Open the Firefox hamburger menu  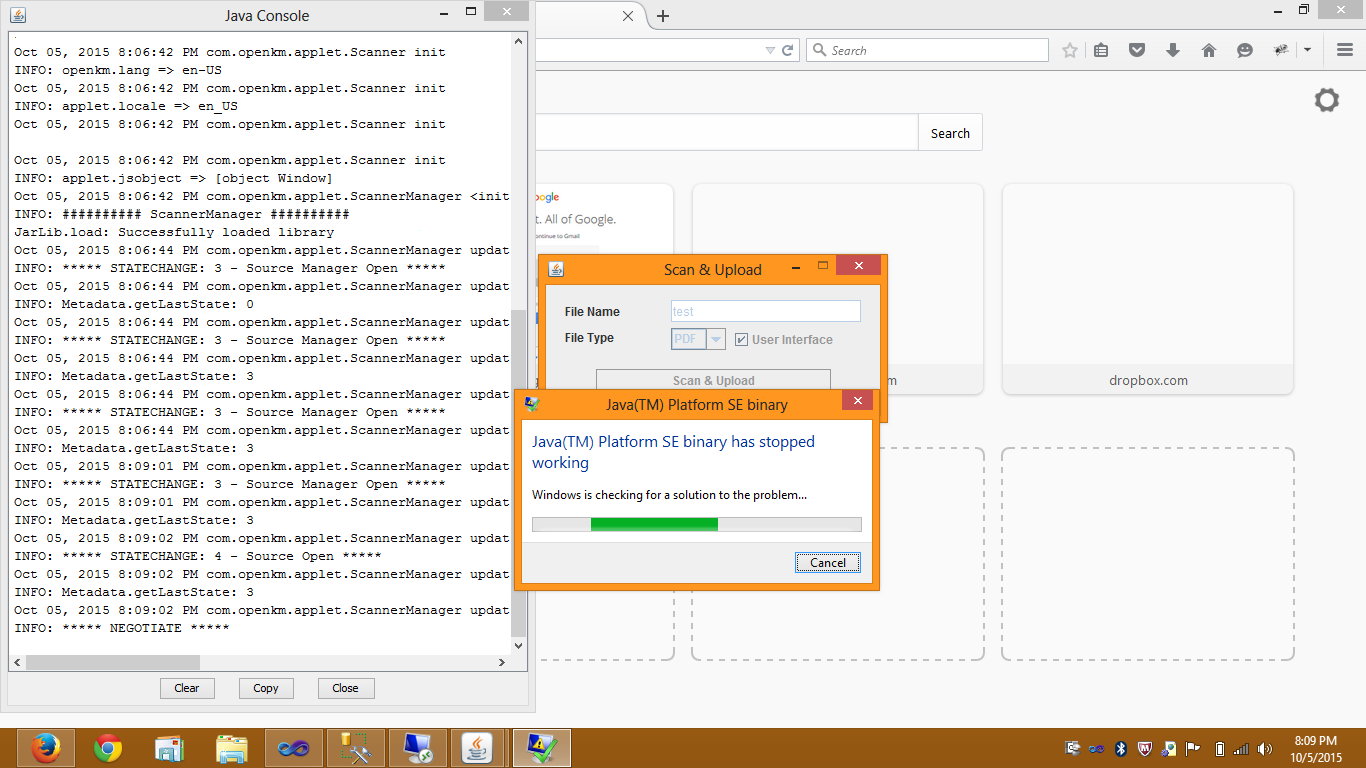tap(1345, 50)
